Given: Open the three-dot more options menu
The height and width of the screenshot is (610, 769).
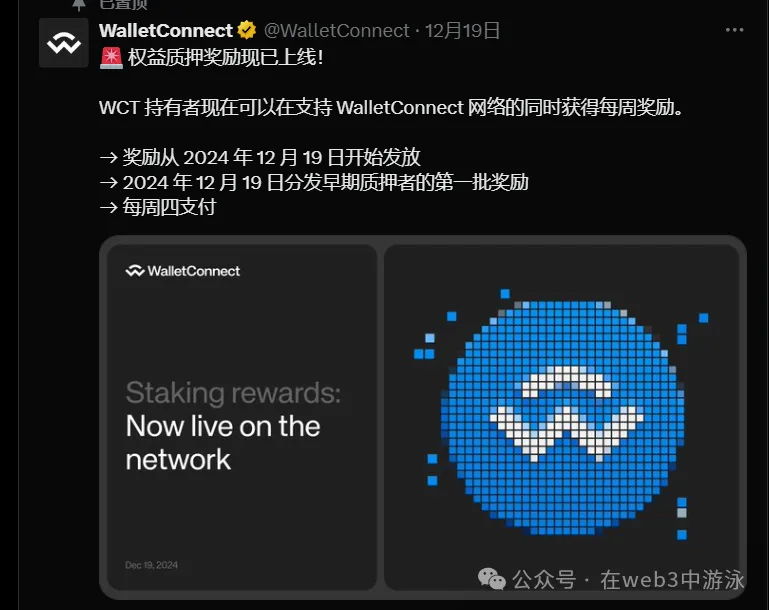Looking at the screenshot, I should [734, 30].
